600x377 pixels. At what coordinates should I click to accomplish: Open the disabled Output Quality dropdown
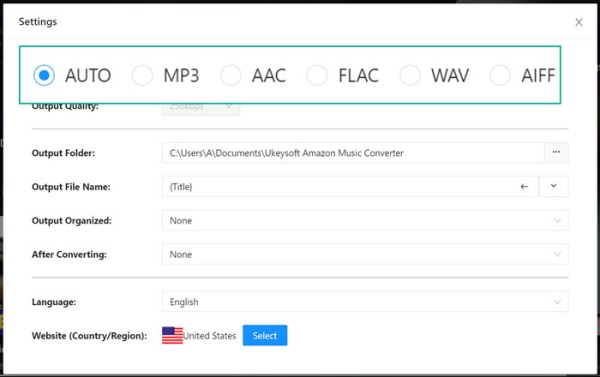pyautogui.click(x=201, y=108)
